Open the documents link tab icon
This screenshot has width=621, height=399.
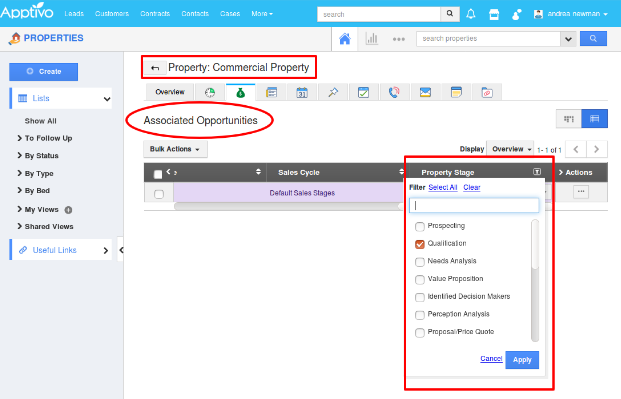[x=487, y=92]
